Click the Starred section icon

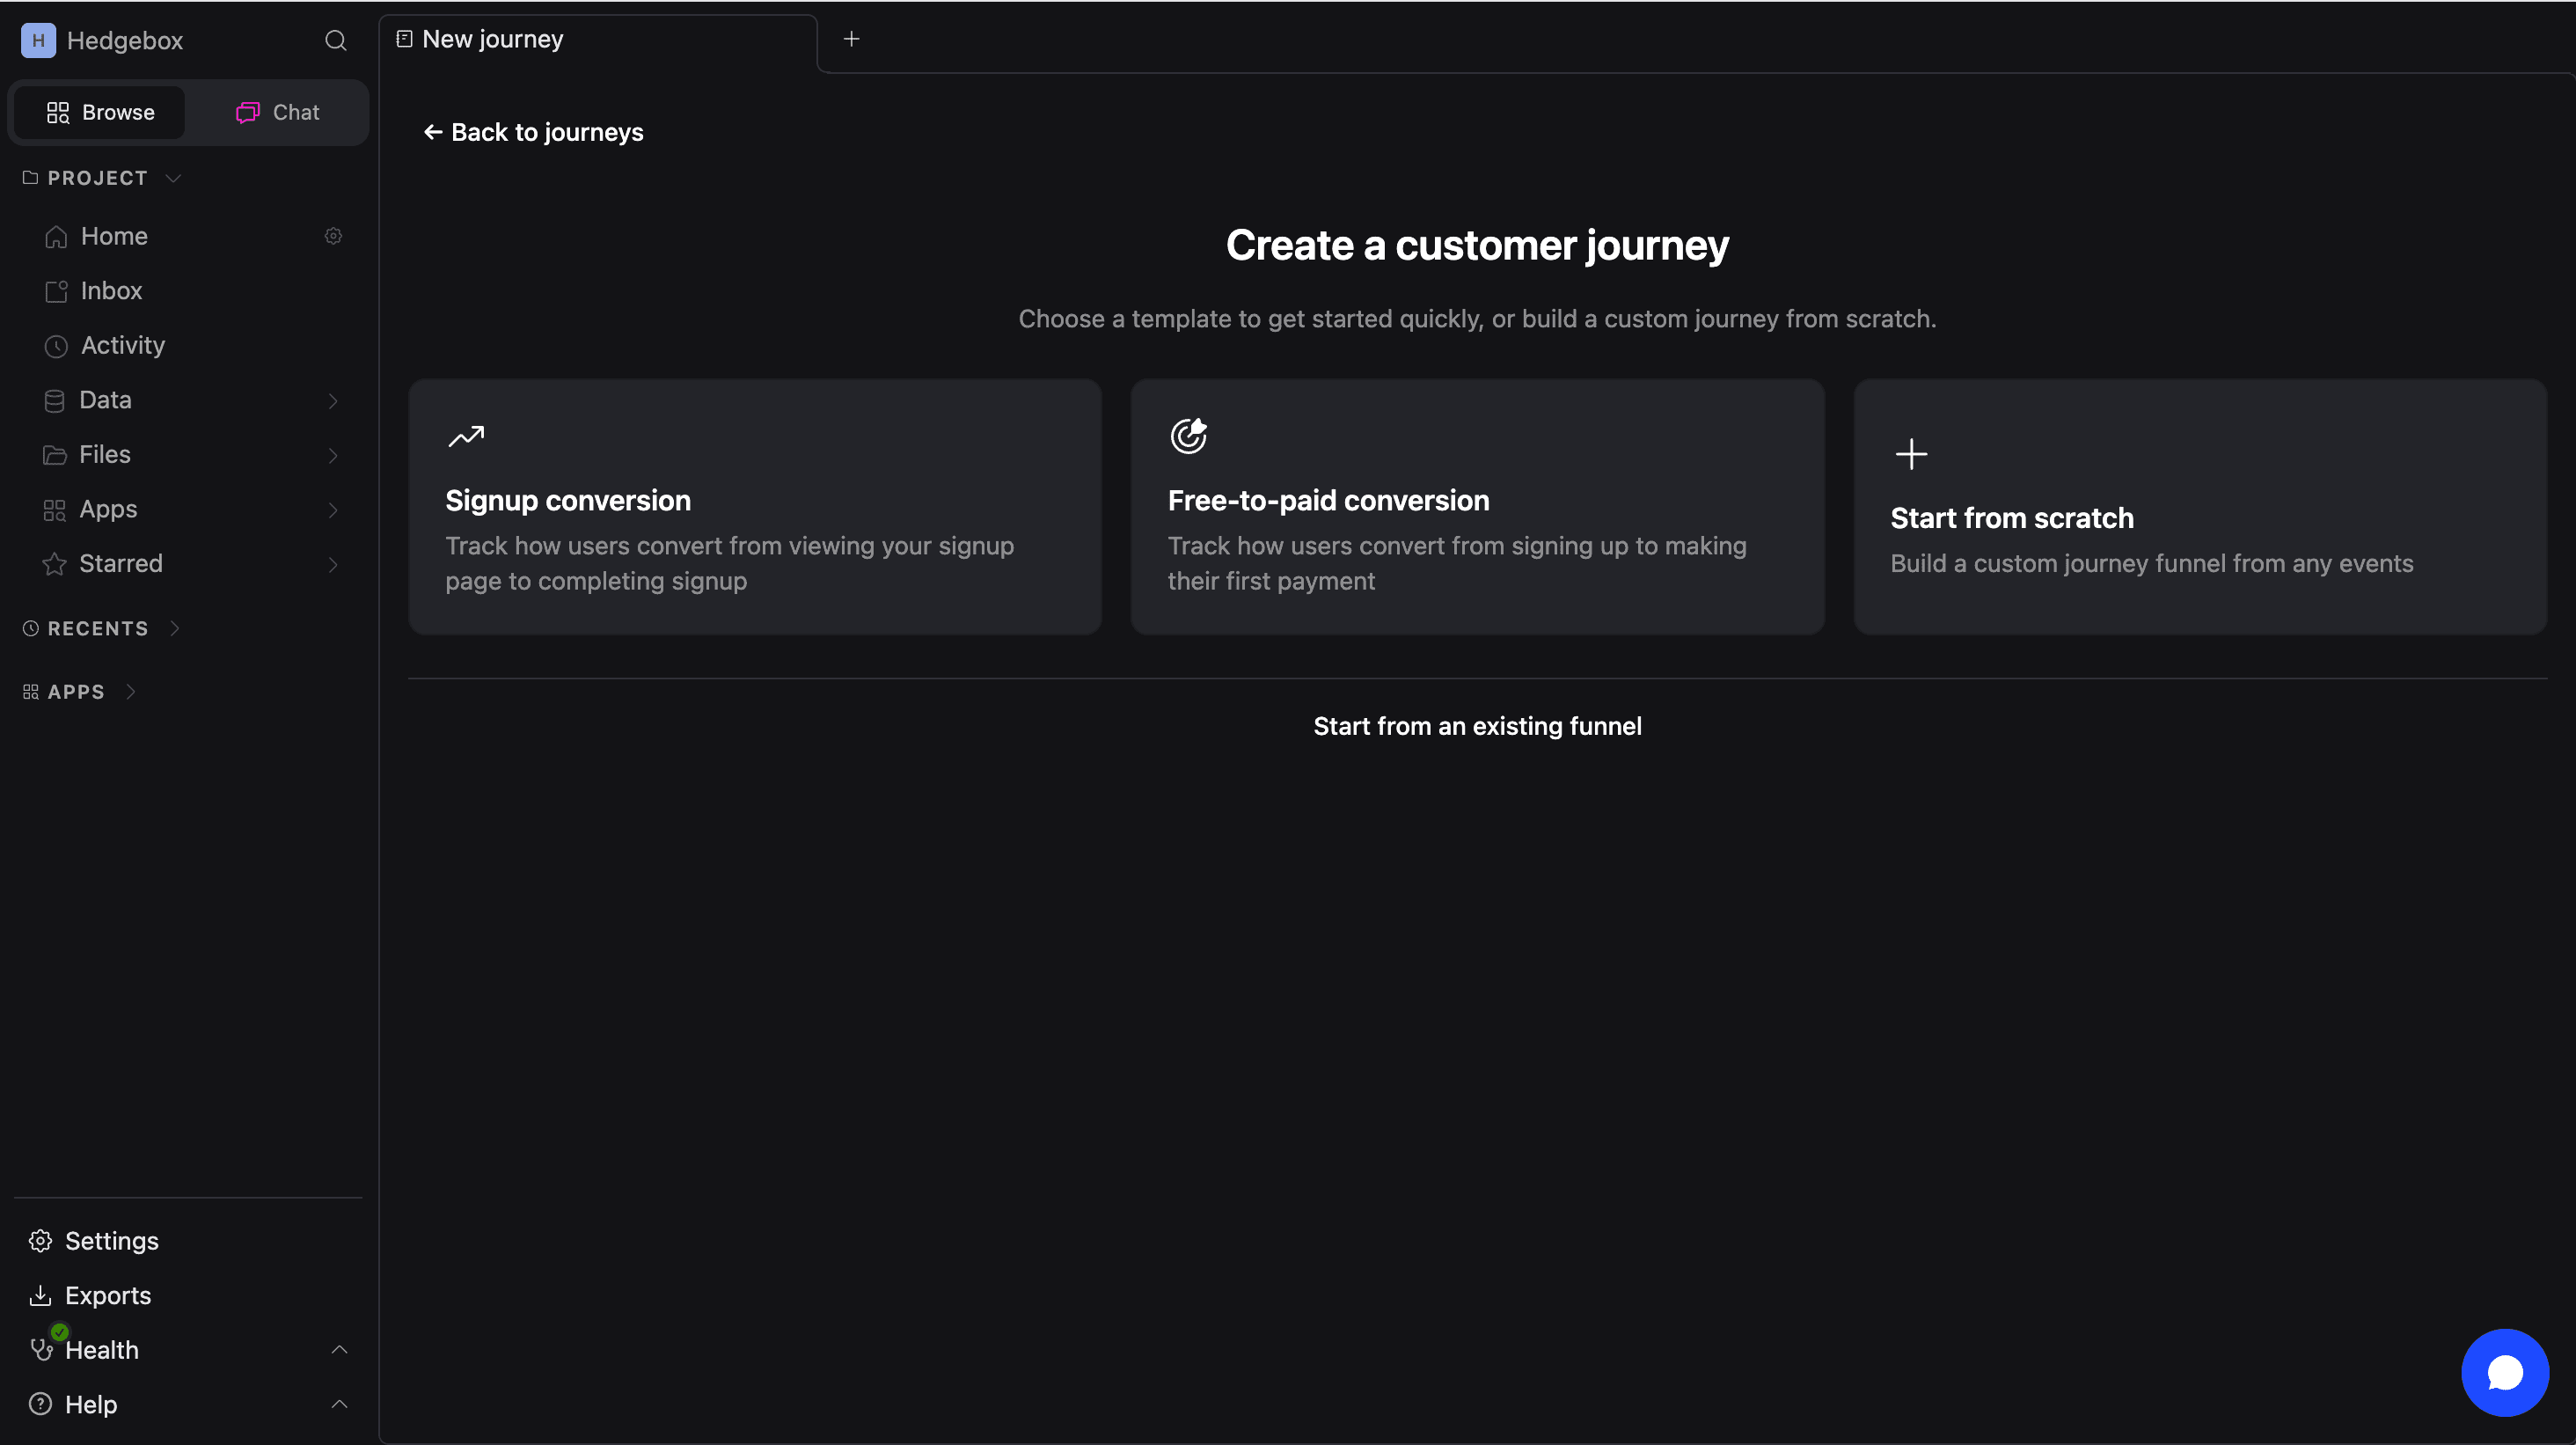(x=55, y=563)
